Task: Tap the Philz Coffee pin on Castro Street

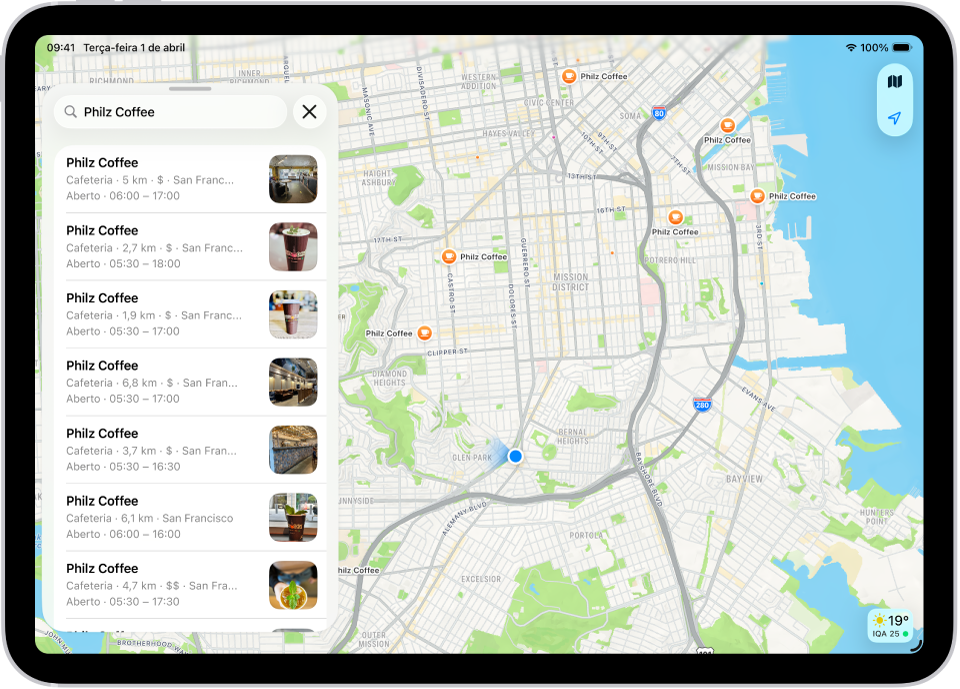Action: tap(448, 256)
